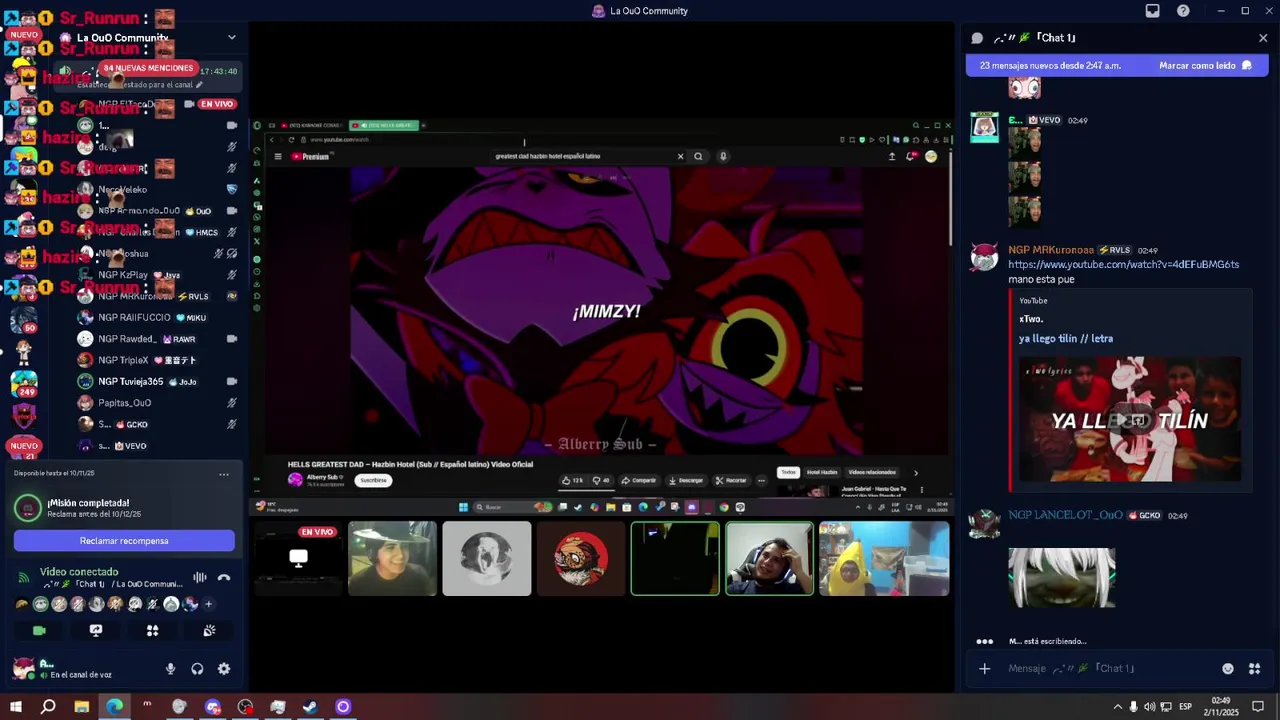Select NGP RAIIFUCCIO in voice list

coord(158,318)
